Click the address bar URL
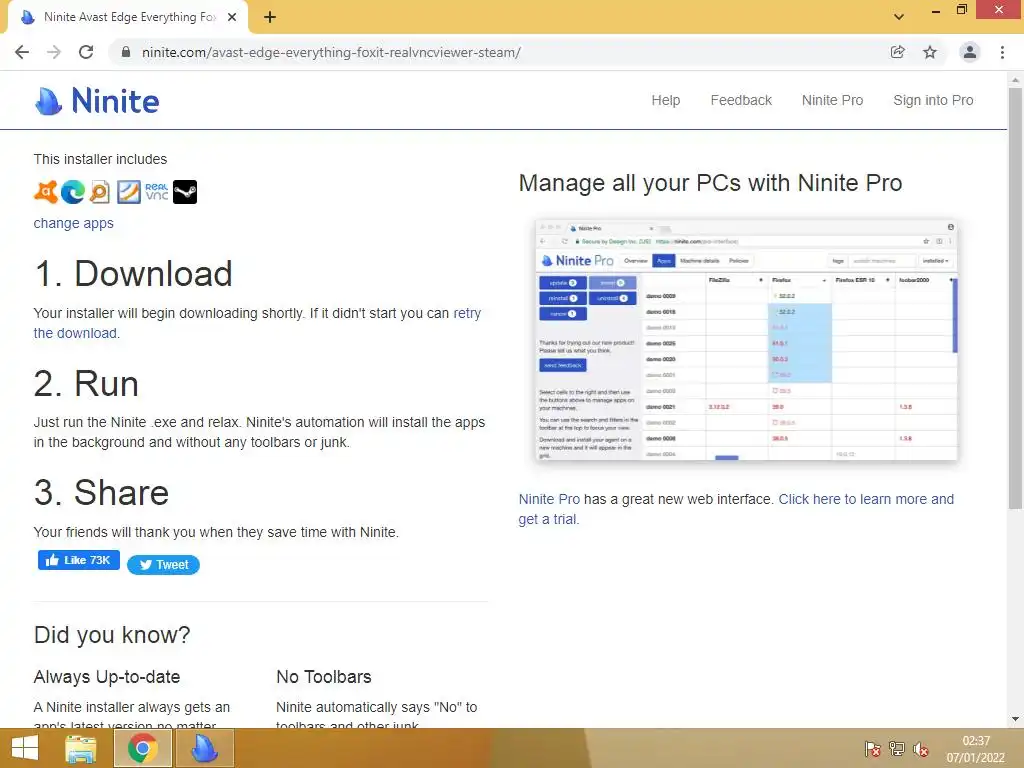 (331, 52)
